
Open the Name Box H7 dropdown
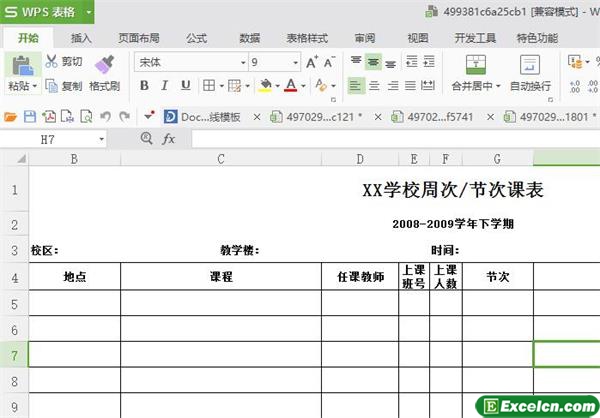pos(101,139)
